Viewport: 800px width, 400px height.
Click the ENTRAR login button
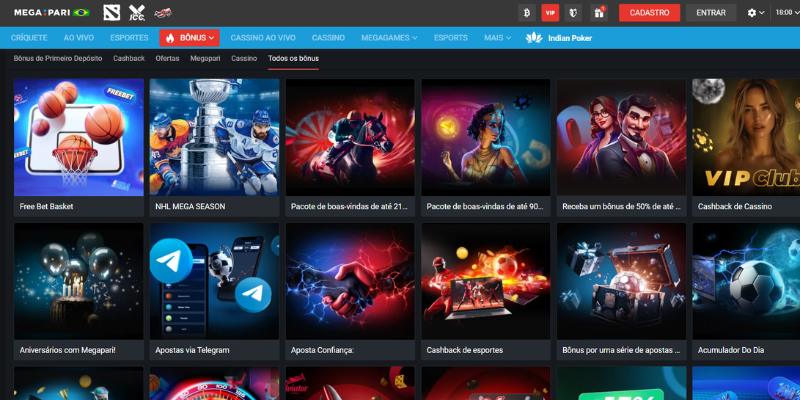click(711, 13)
